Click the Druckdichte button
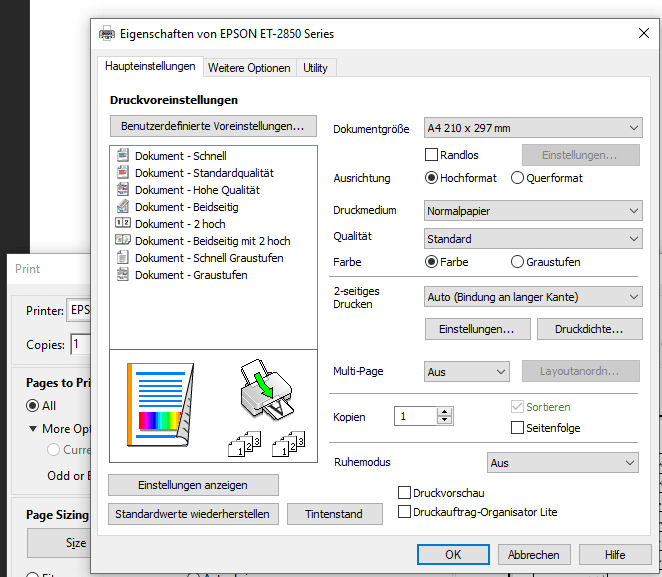 pyautogui.click(x=589, y=329)
